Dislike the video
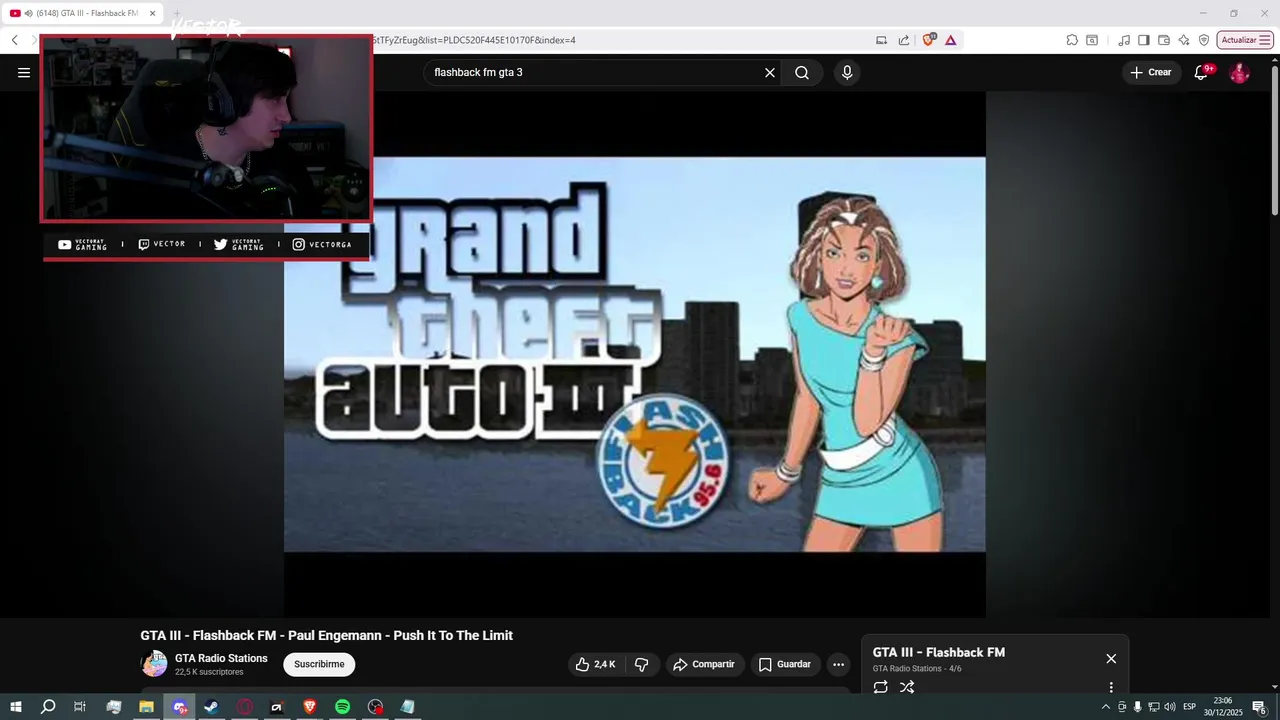 pyautogui.click(x=642, y=664)
